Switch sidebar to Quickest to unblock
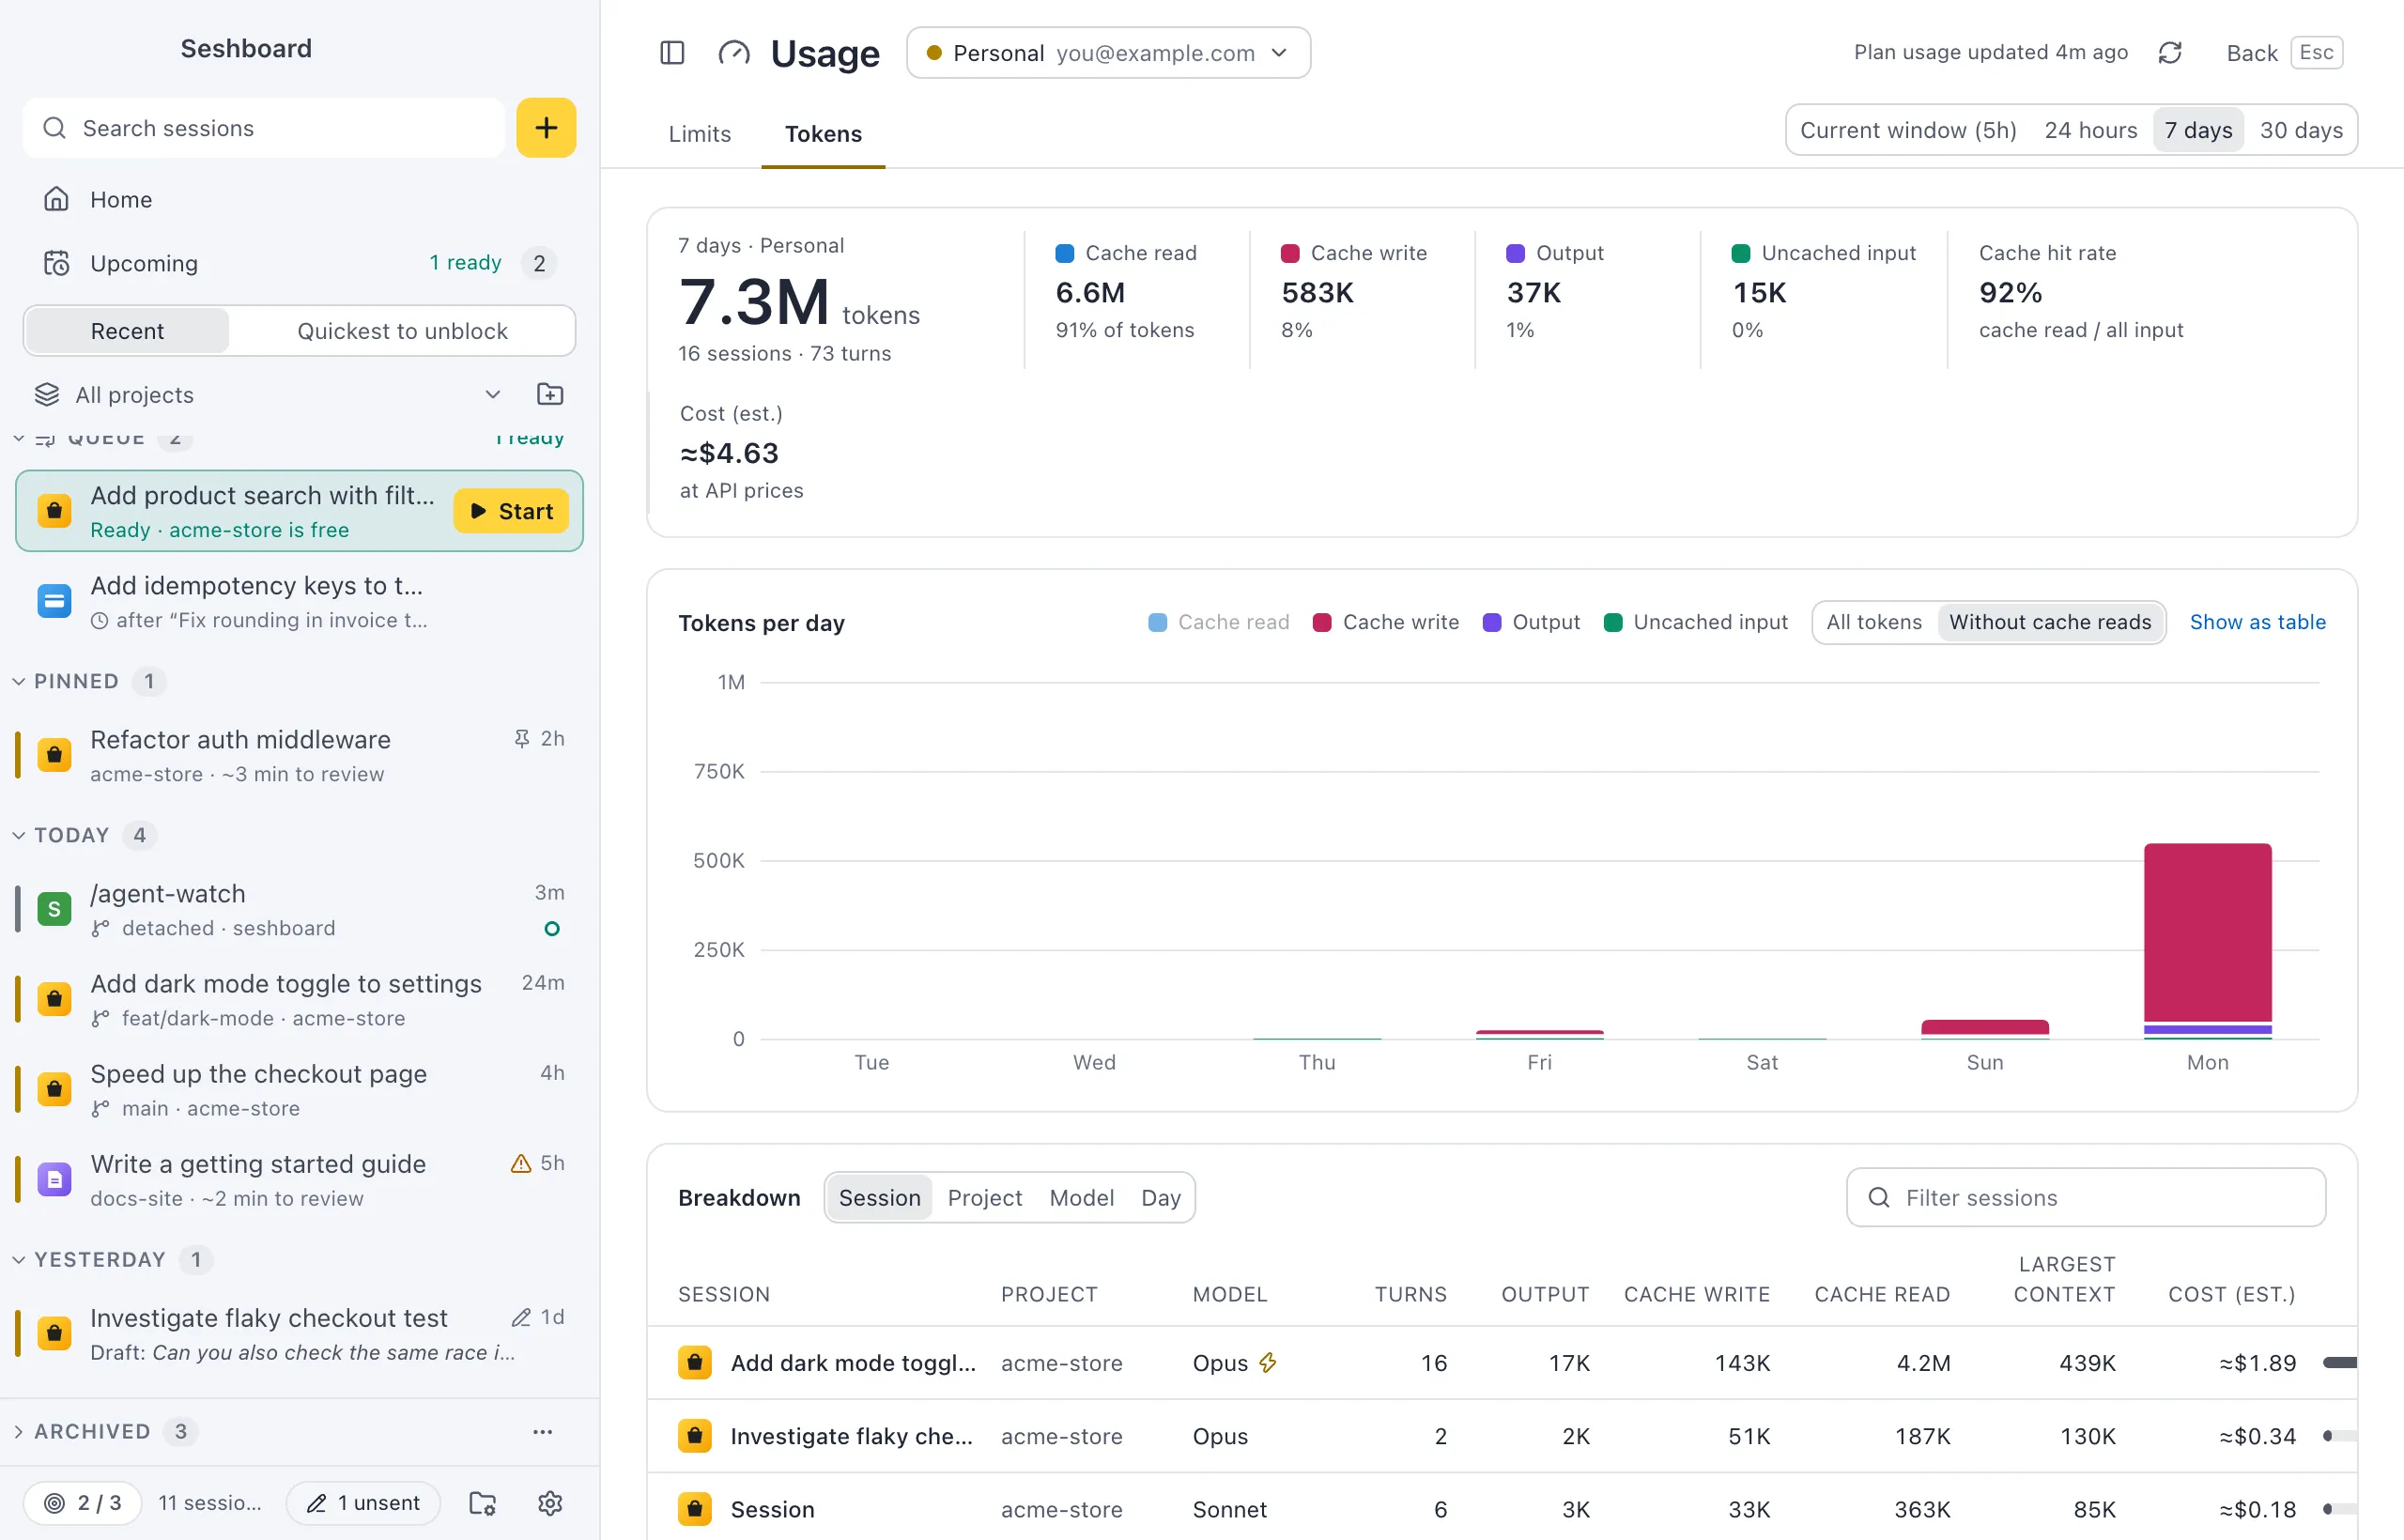2404x1540 pixels. tap(402, 331)
